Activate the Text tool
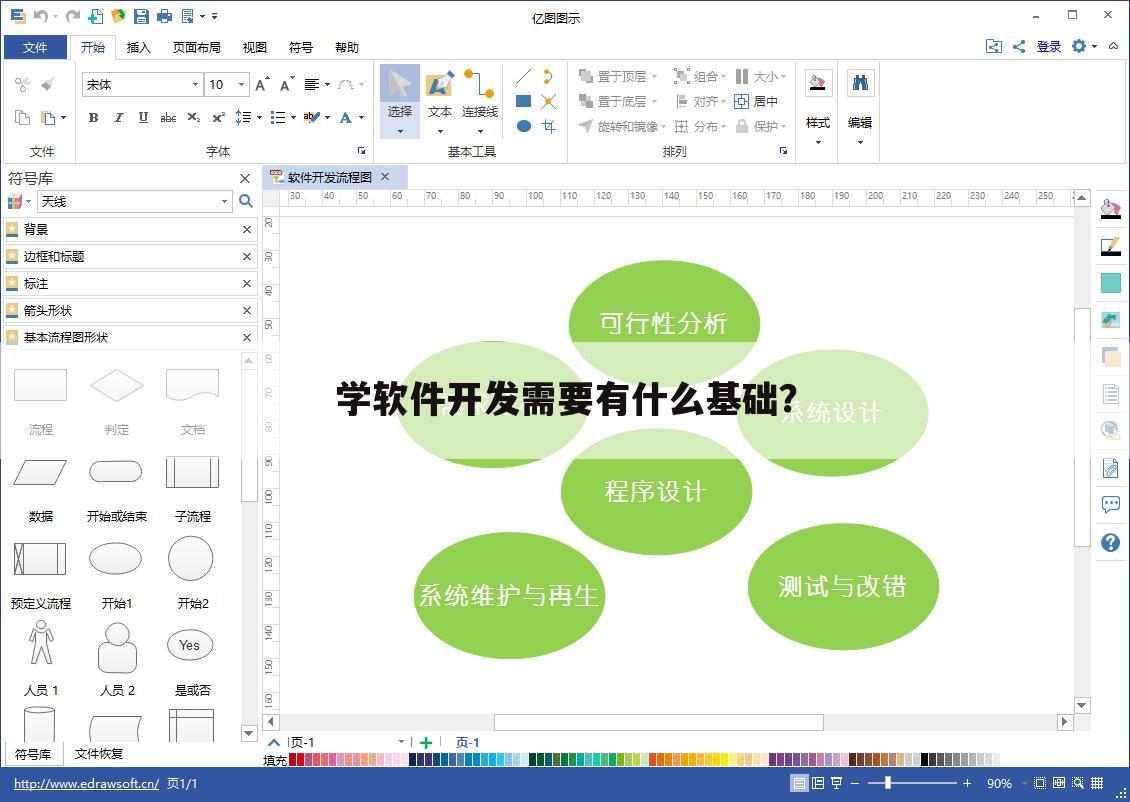Image resolution: width=1130 pixels, height=802 pixels. click(x=440, y=100)
